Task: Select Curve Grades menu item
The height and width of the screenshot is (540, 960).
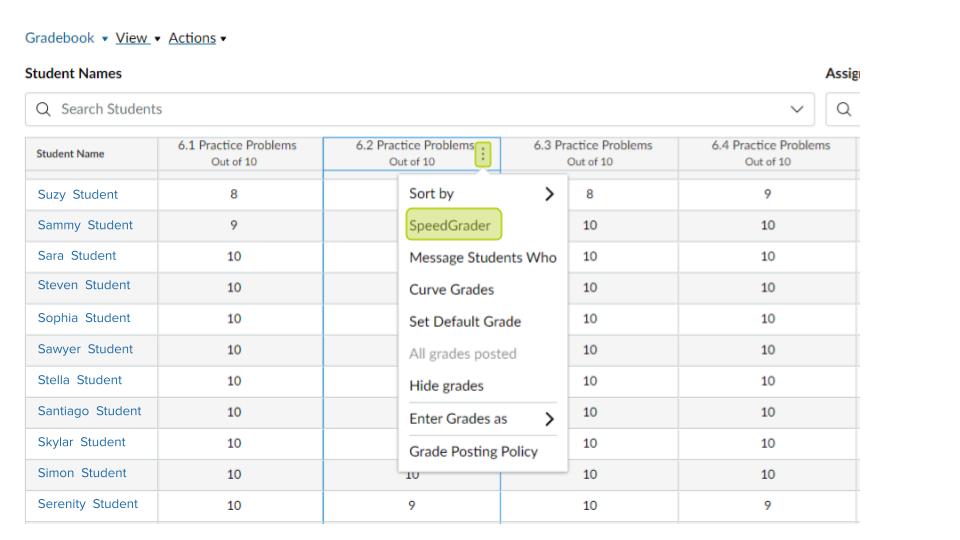Action: coord(452,290)
